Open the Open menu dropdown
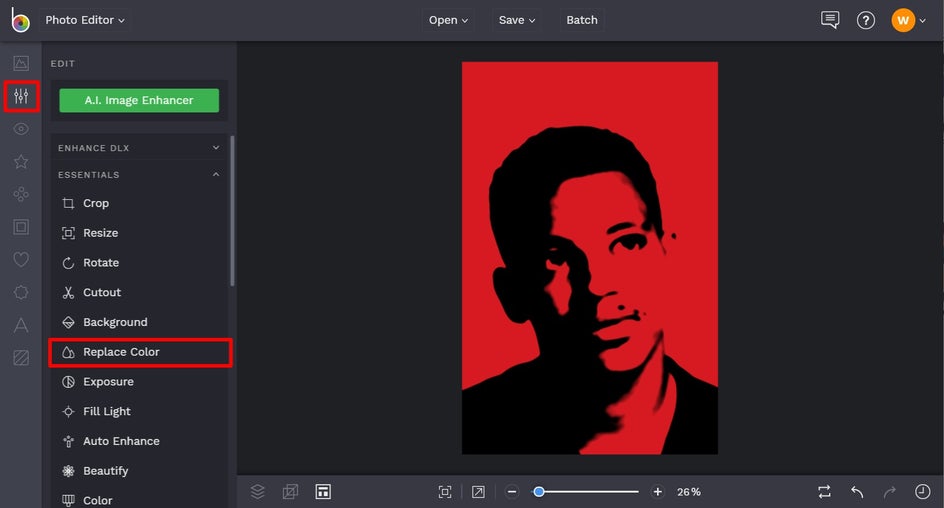Screen dimensions: 944x508 pos(448,20)
